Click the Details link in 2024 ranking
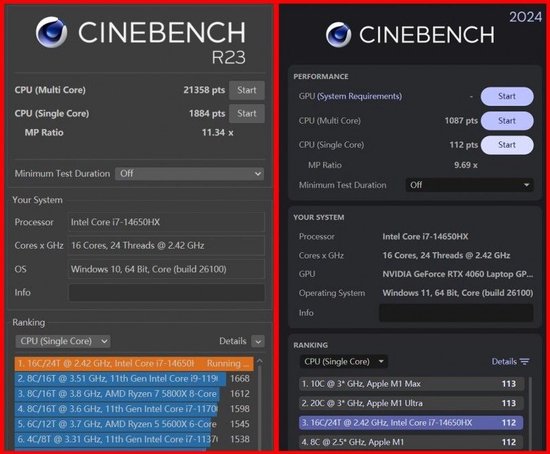 (x=504, y=362)
